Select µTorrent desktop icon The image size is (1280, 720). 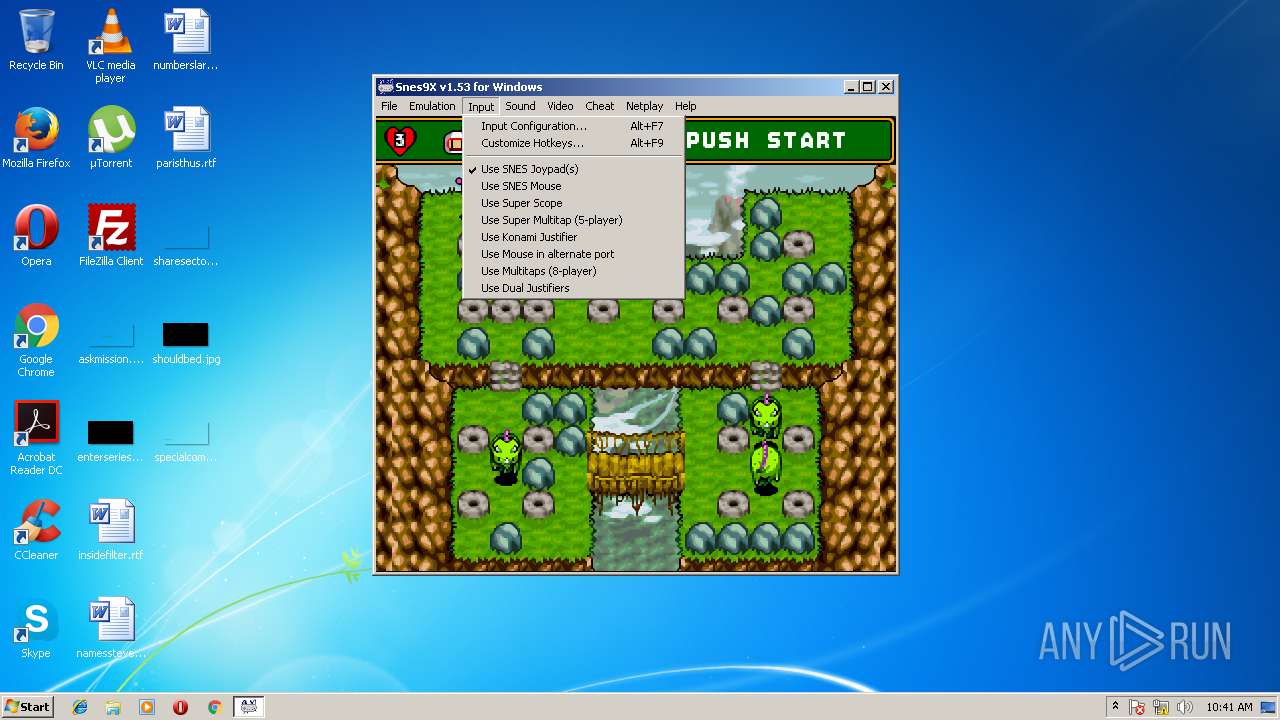coord(110,138)
